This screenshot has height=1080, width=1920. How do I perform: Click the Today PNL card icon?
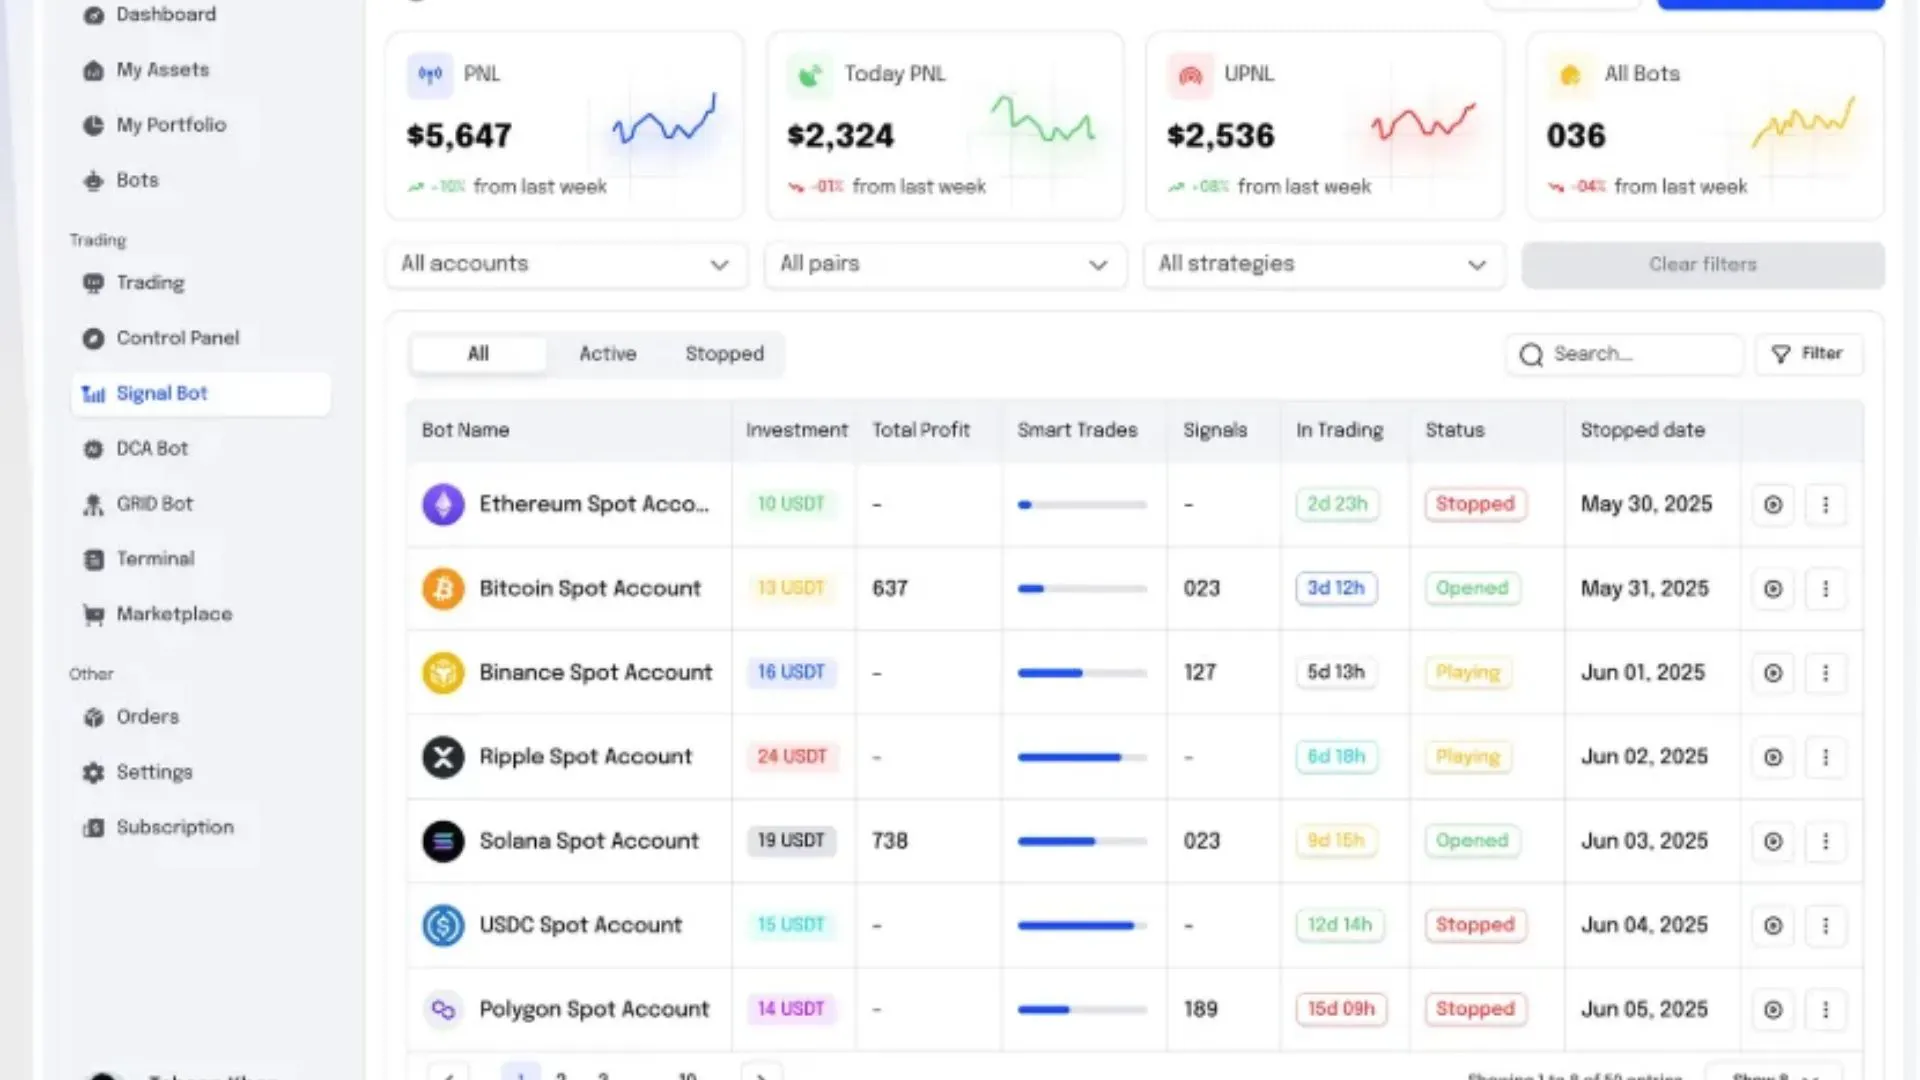810,74
